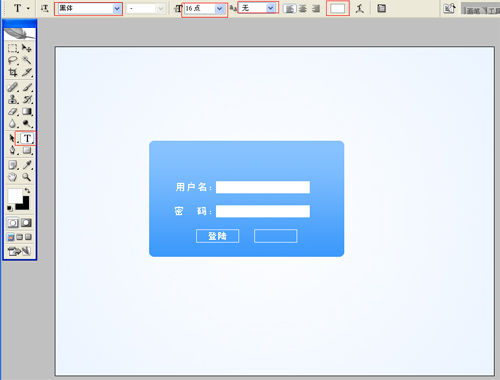Select the Clone Stamp tool
The image size is (500, 380).
tap(13, 99)
